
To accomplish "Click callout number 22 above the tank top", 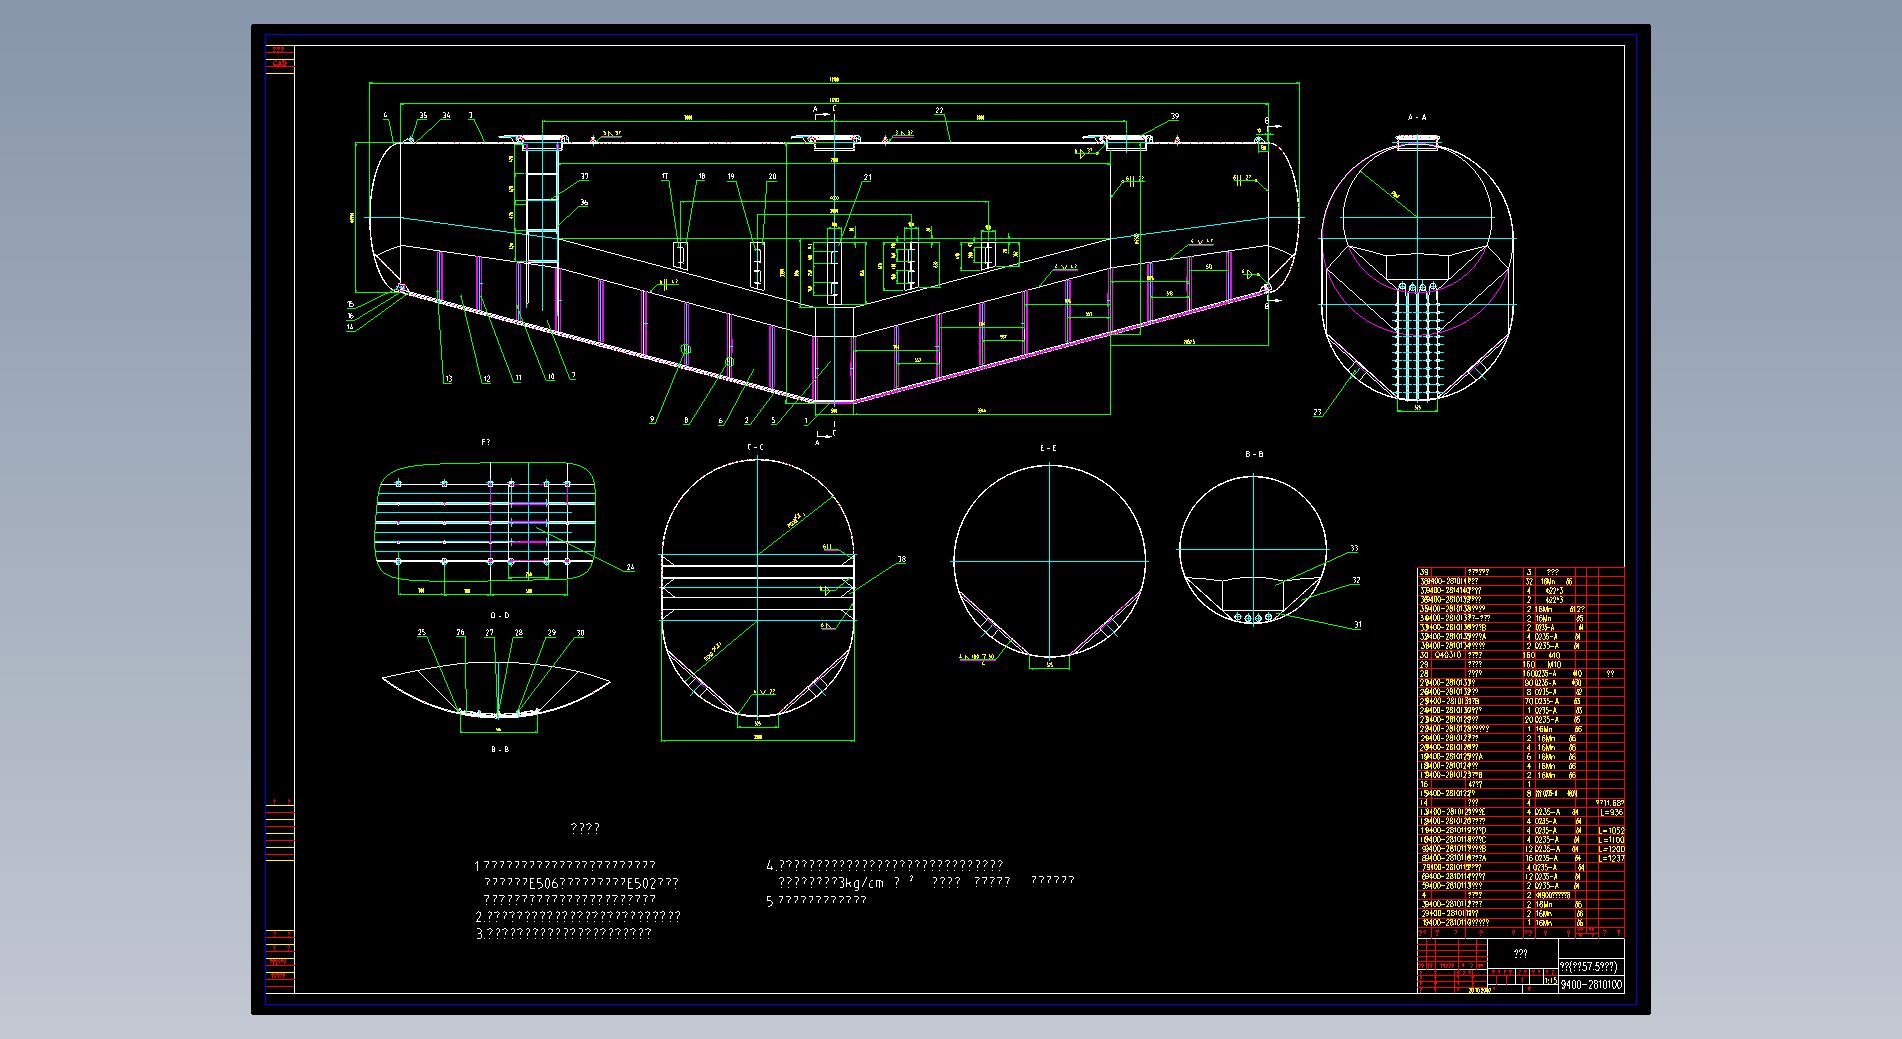I will 939,111.
